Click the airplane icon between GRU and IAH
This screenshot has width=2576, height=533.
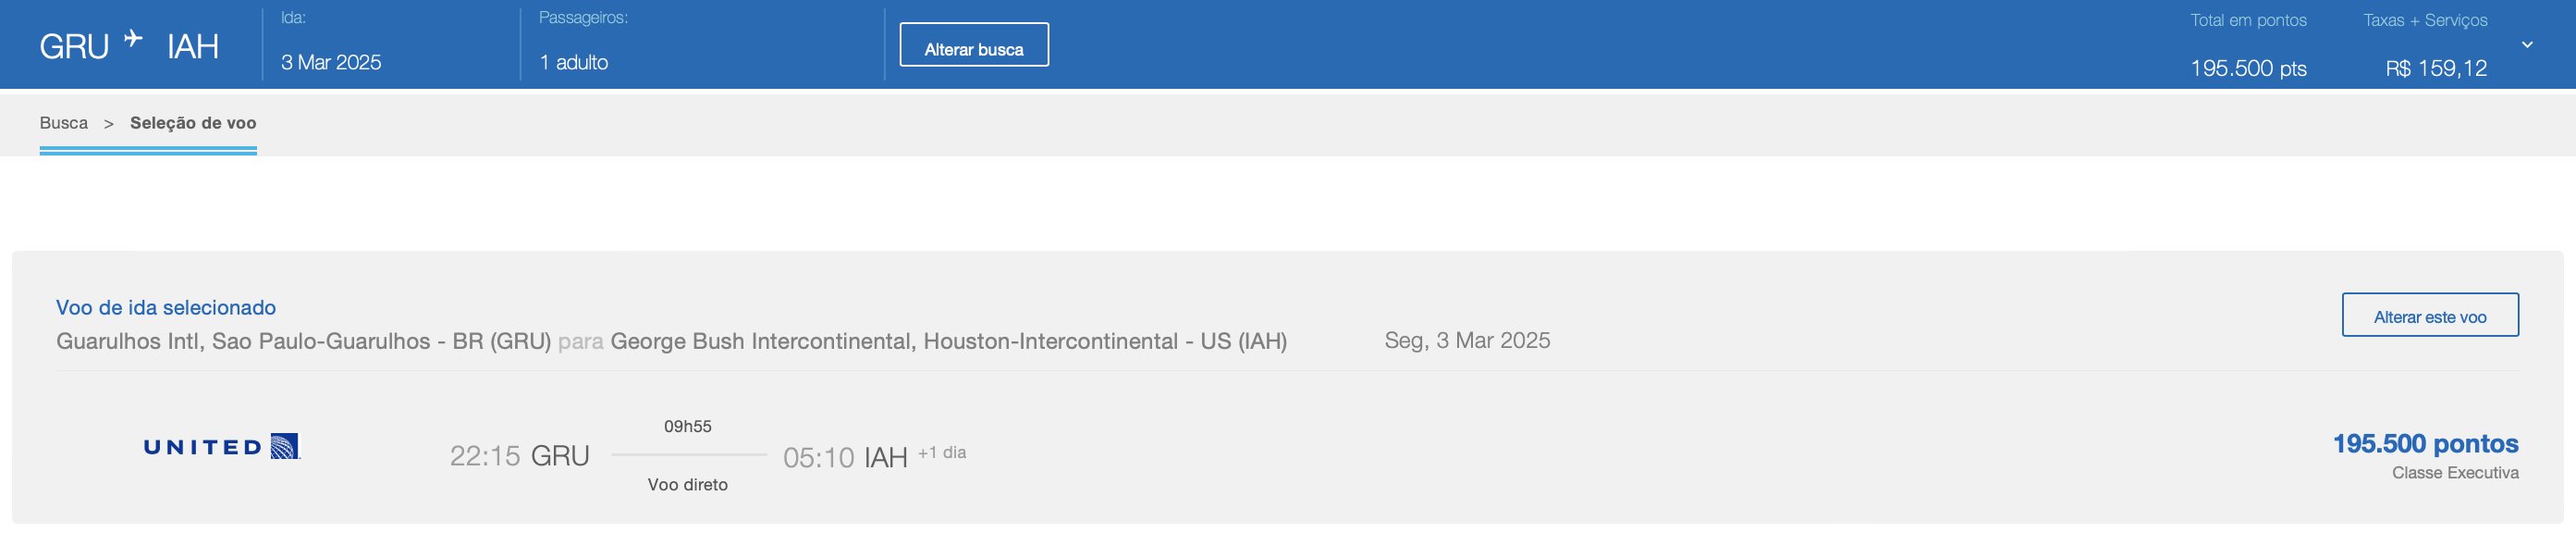point(133,39)
